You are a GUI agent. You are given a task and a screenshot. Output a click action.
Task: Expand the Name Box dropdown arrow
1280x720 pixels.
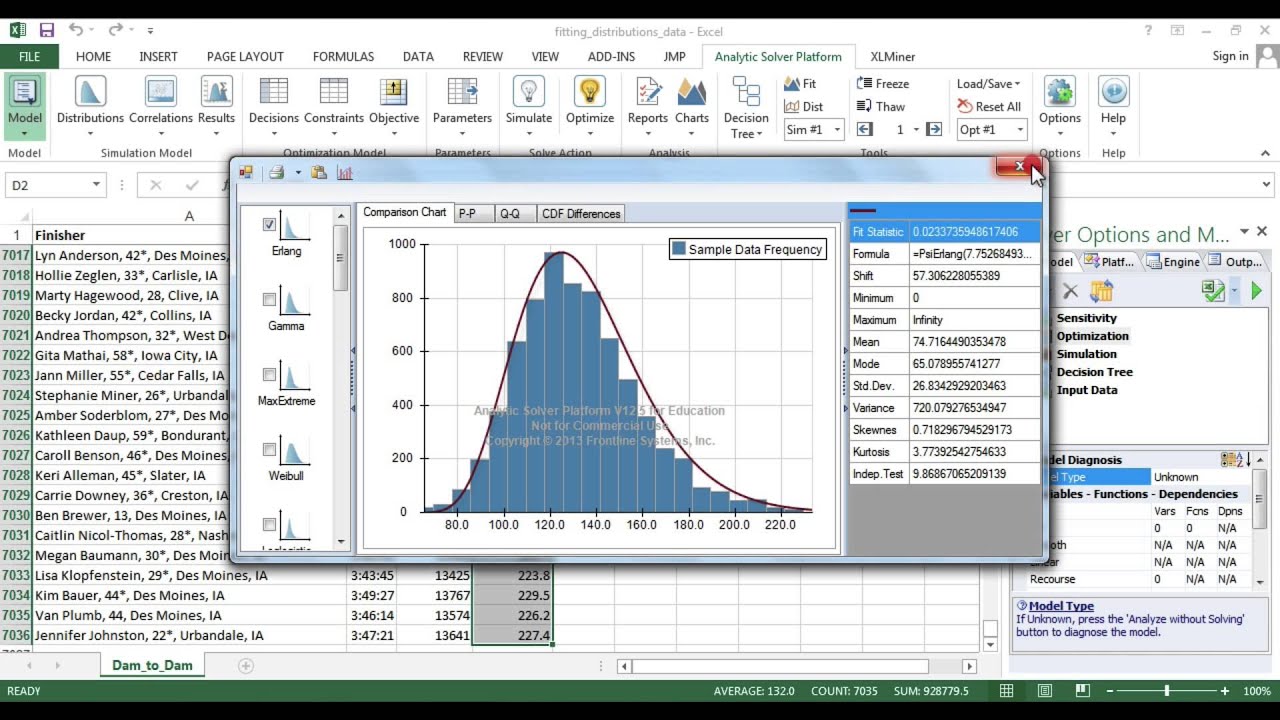point(96,184)
